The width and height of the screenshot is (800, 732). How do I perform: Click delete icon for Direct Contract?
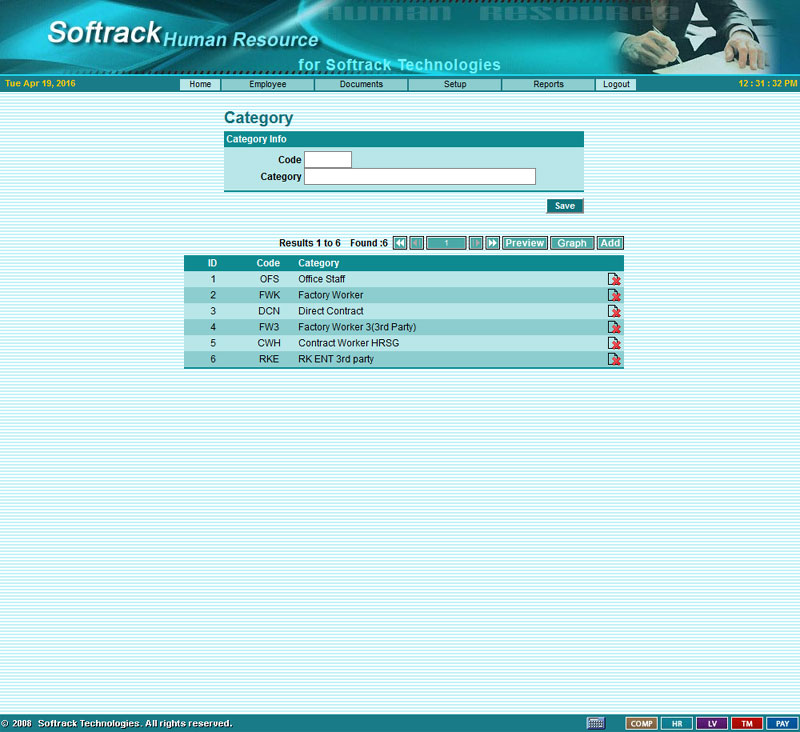[614, 311]
